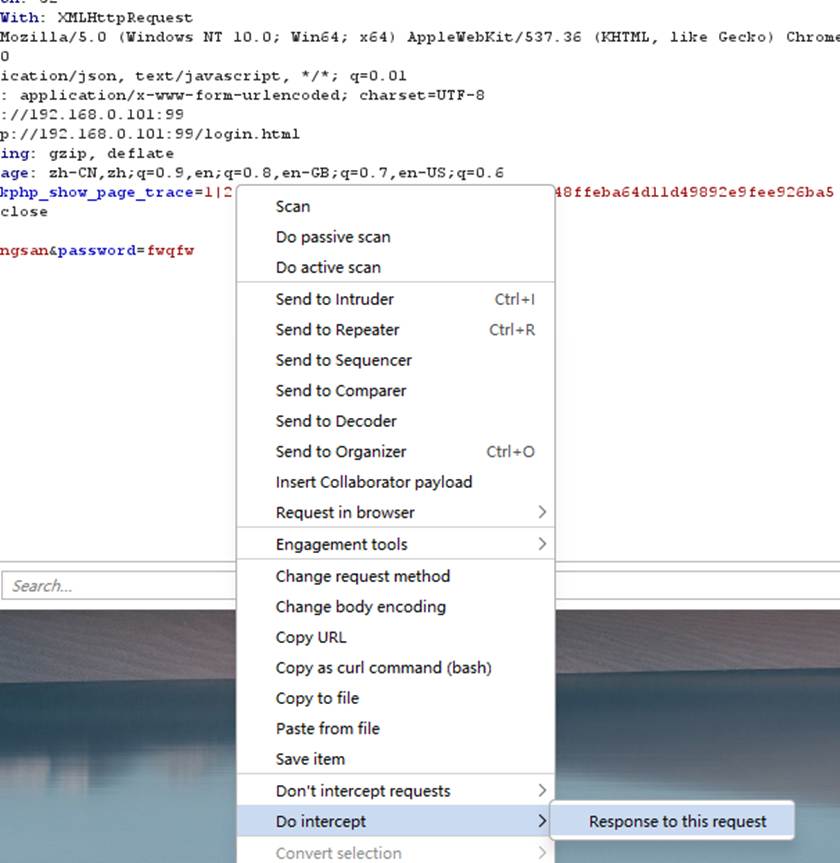Open the Do intercept submenu
The width and height of the screenshot is (840, 863).
tap(395, 821)
